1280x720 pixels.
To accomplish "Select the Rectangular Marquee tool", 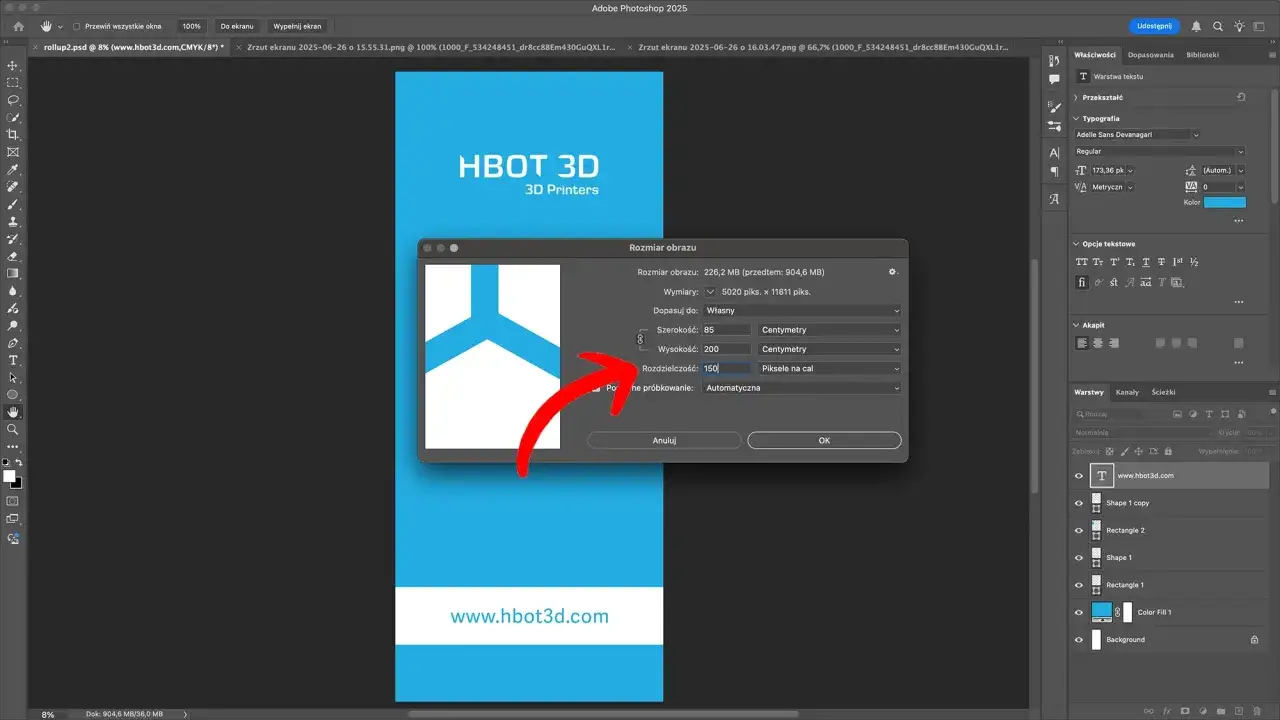I will [13, 83].
